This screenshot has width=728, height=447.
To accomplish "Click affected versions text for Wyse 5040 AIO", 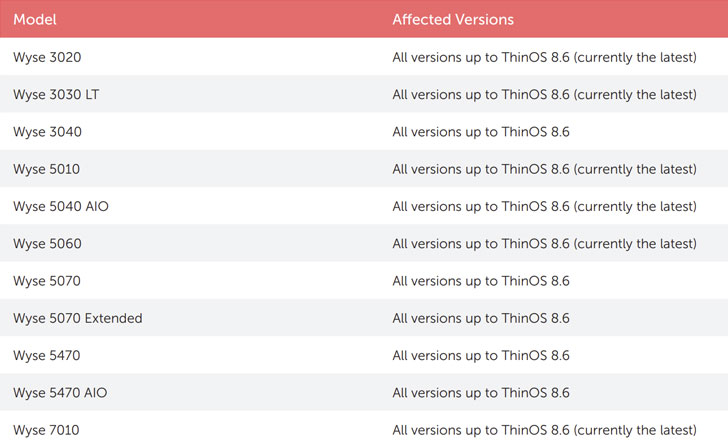I will pyautogui.click(x=544, y=206).
